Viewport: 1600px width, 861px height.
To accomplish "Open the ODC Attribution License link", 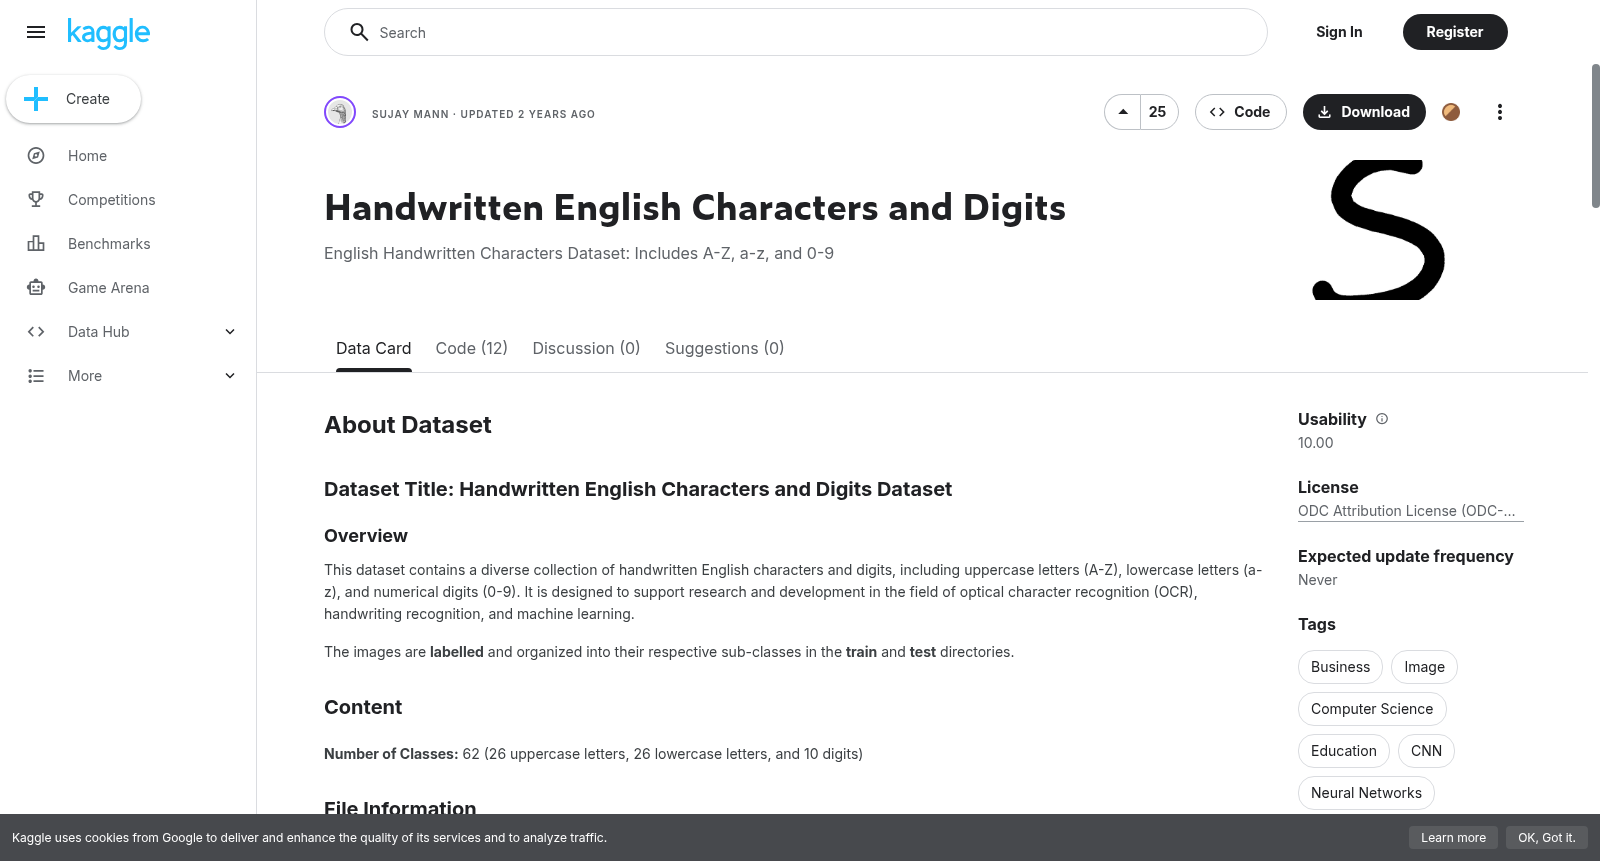I will click(1410, 511).
